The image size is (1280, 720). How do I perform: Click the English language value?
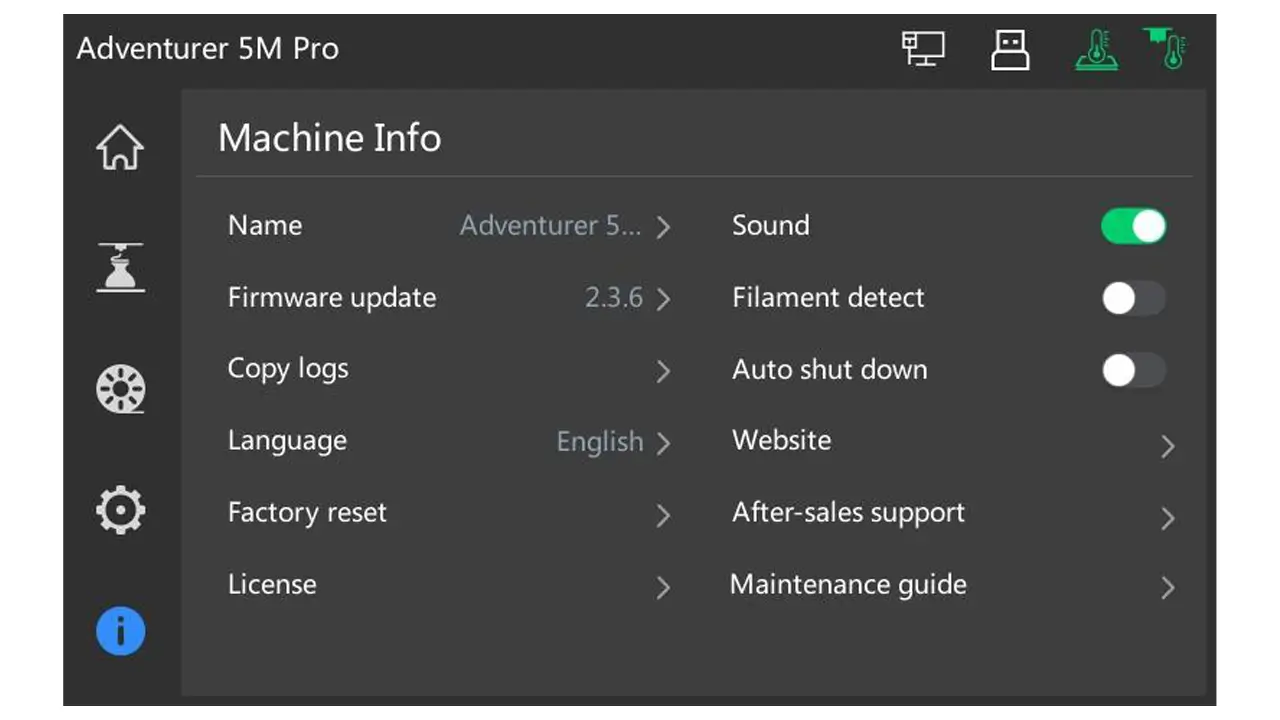tap(600, 442)
